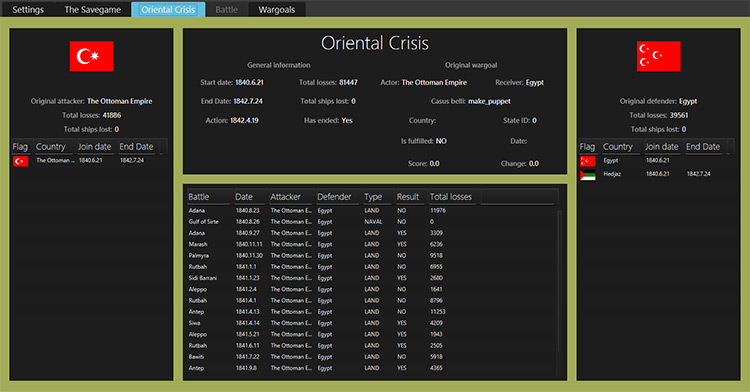Click Hedjaz end date 1842.7.24

click(x=698, y=174)
